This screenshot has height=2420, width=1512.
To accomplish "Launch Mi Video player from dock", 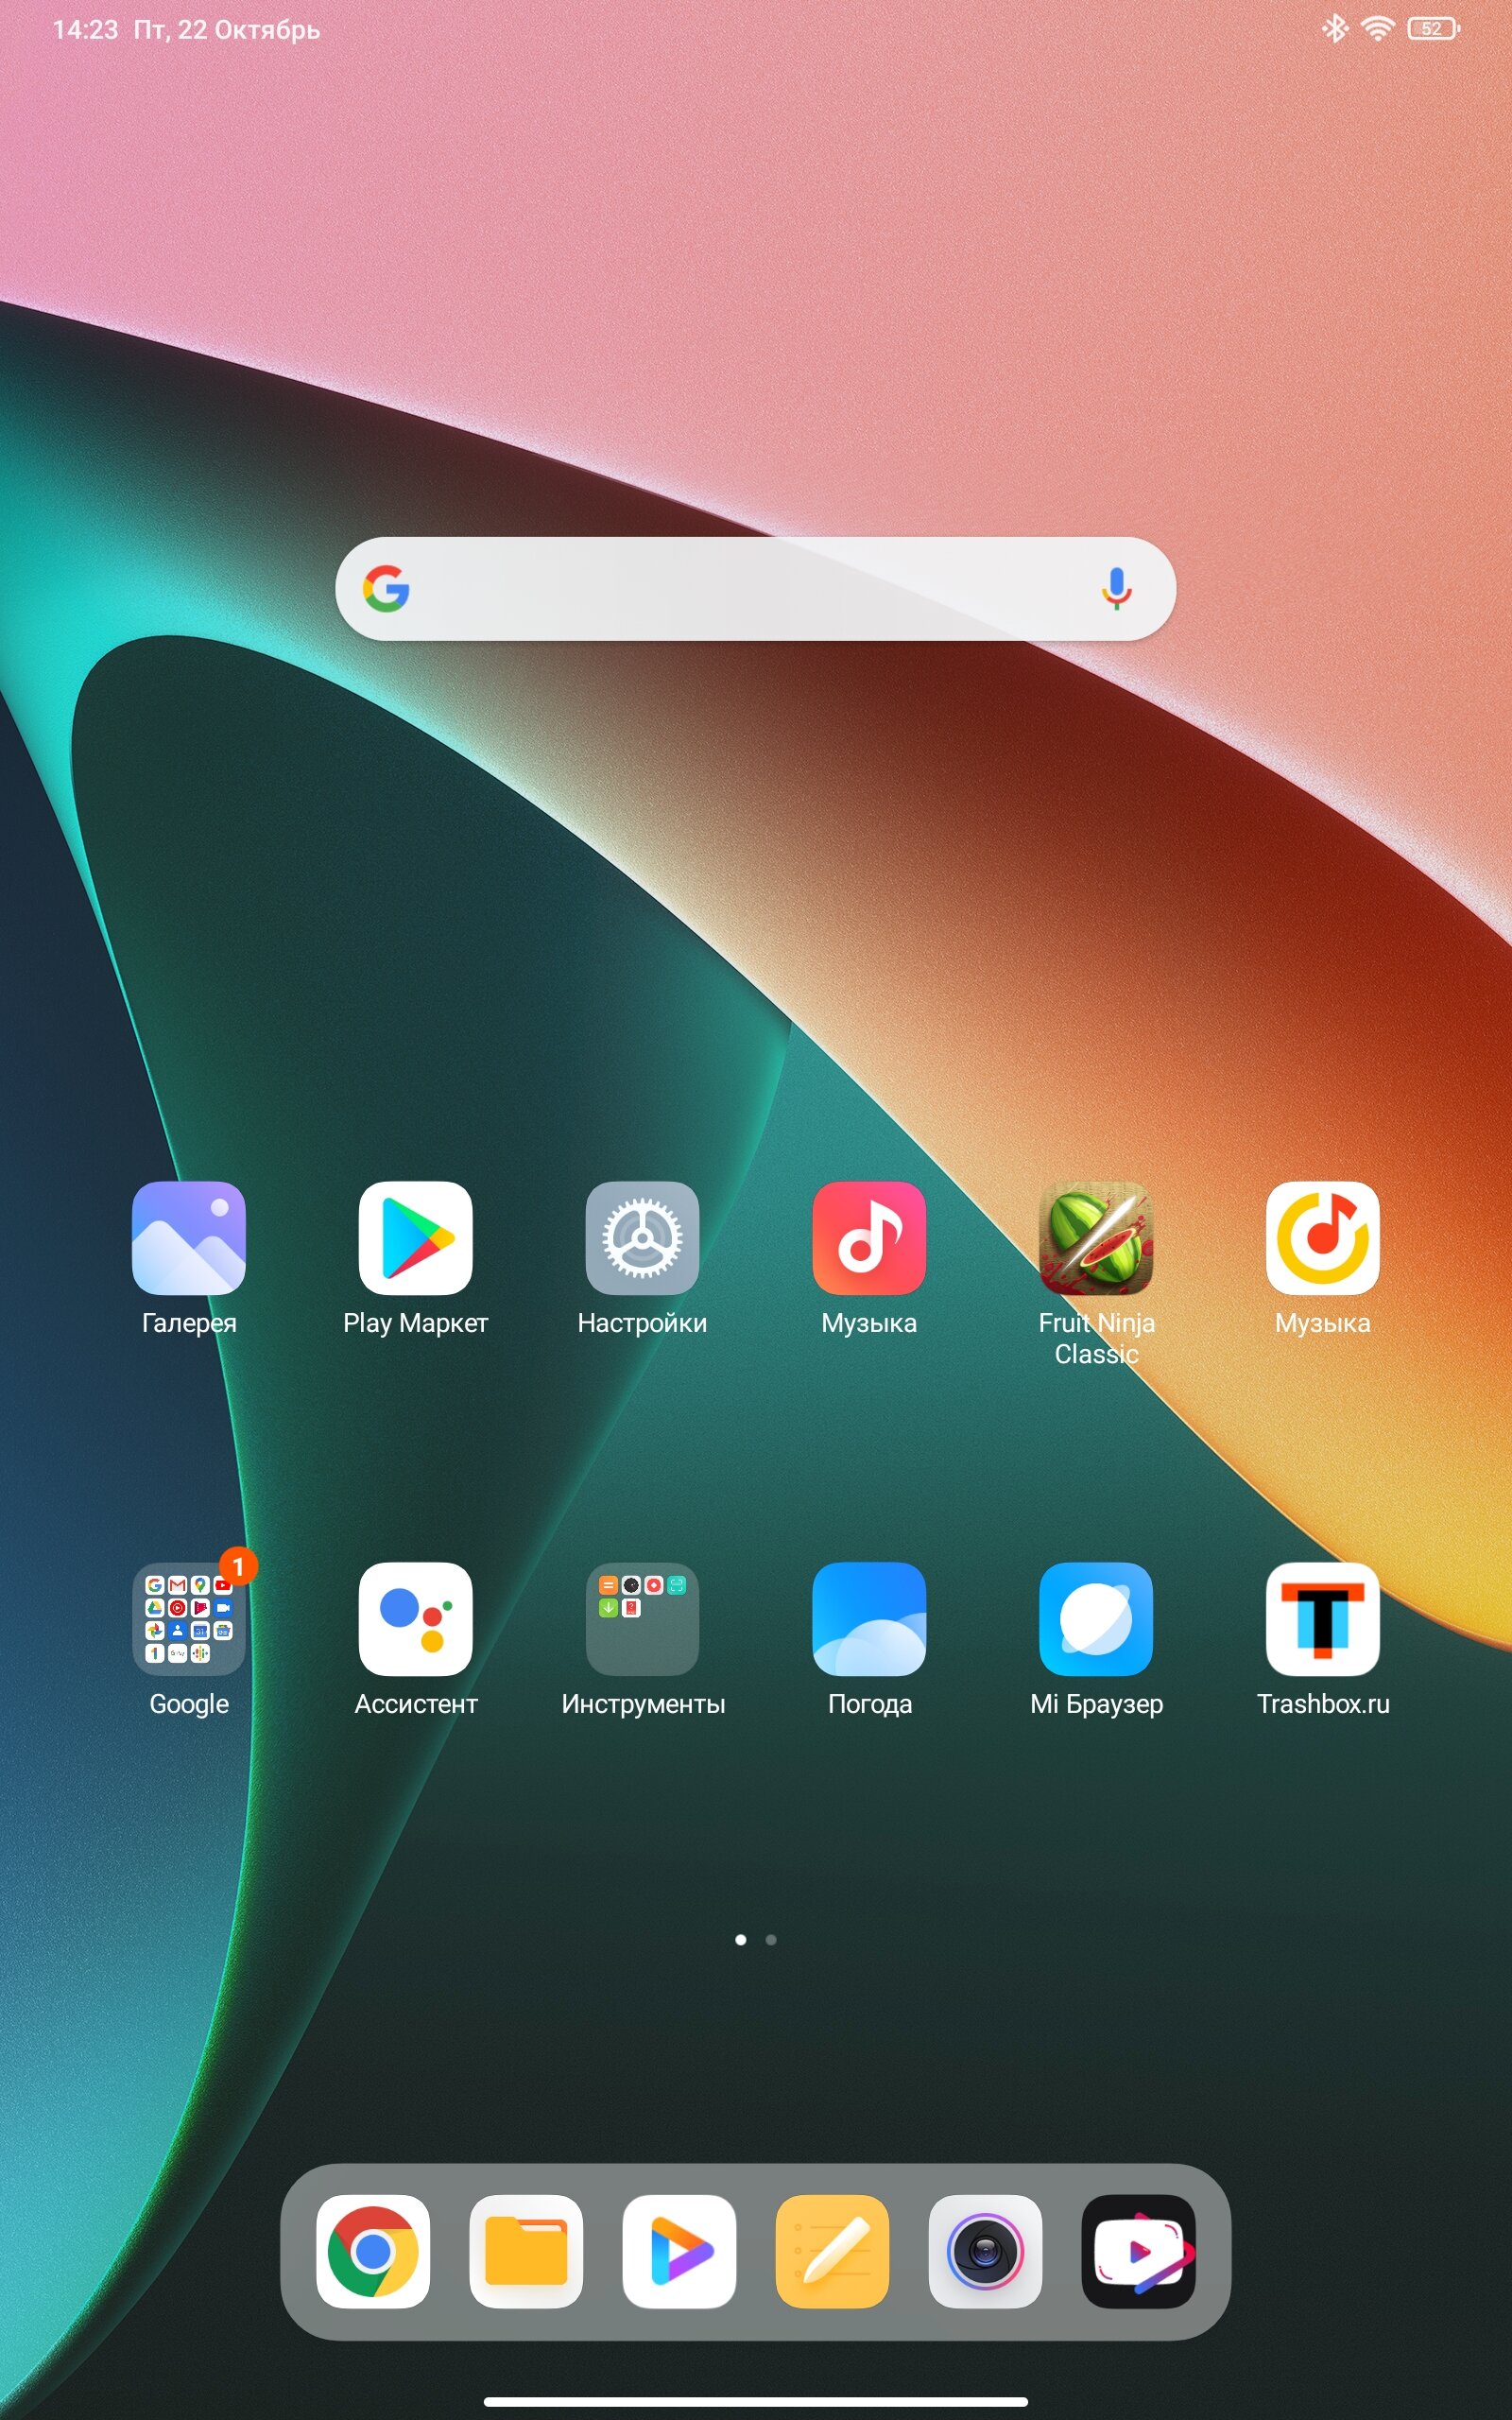I will pos(679,2252).
